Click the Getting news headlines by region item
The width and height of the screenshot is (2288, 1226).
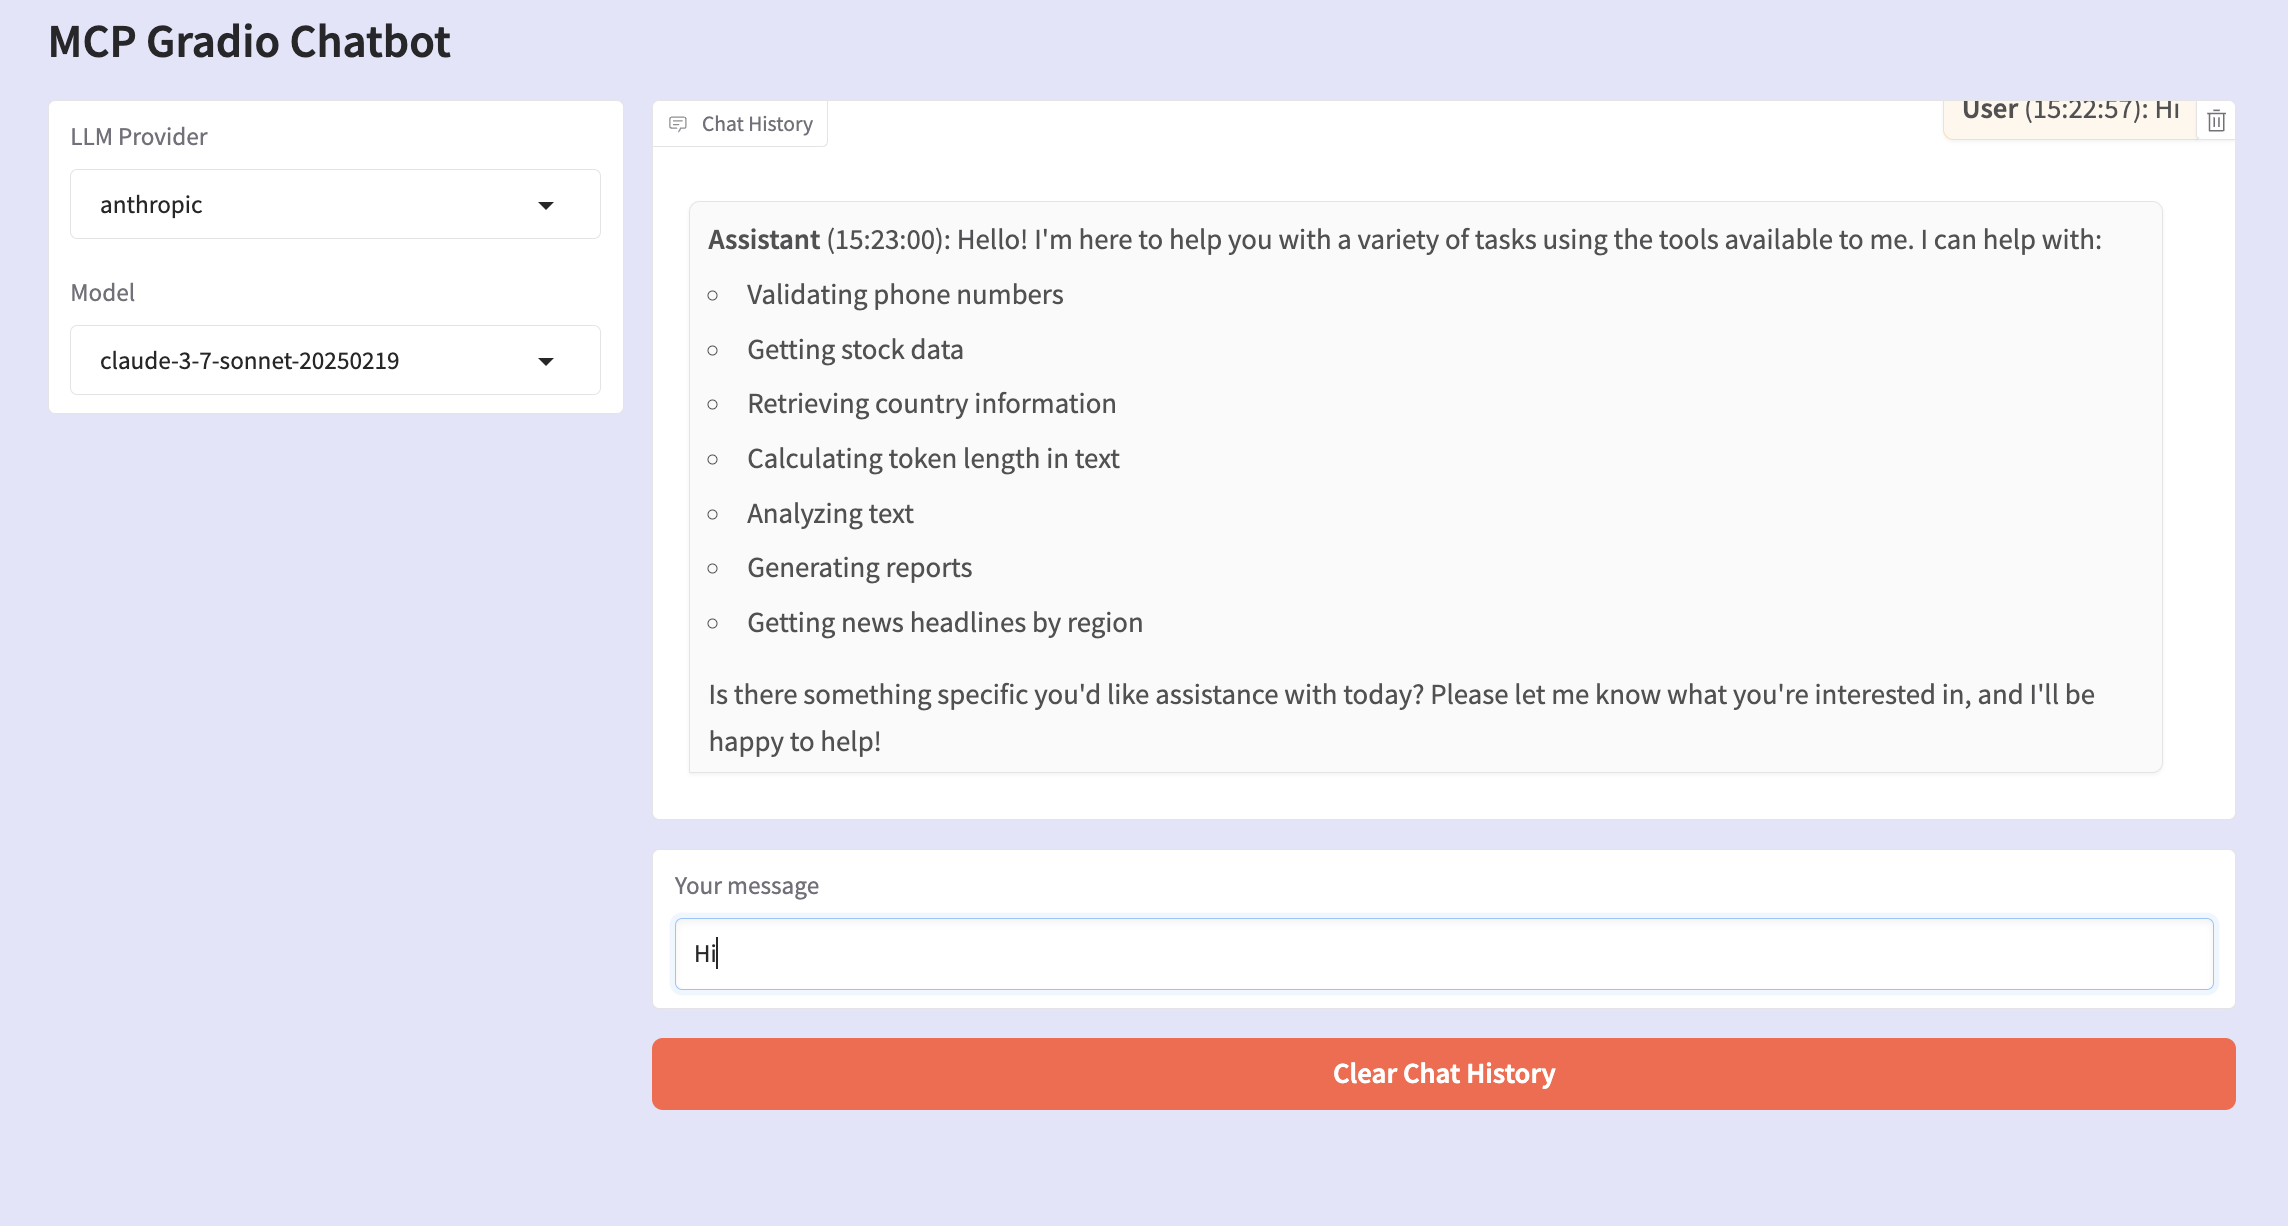pos(944,622)
